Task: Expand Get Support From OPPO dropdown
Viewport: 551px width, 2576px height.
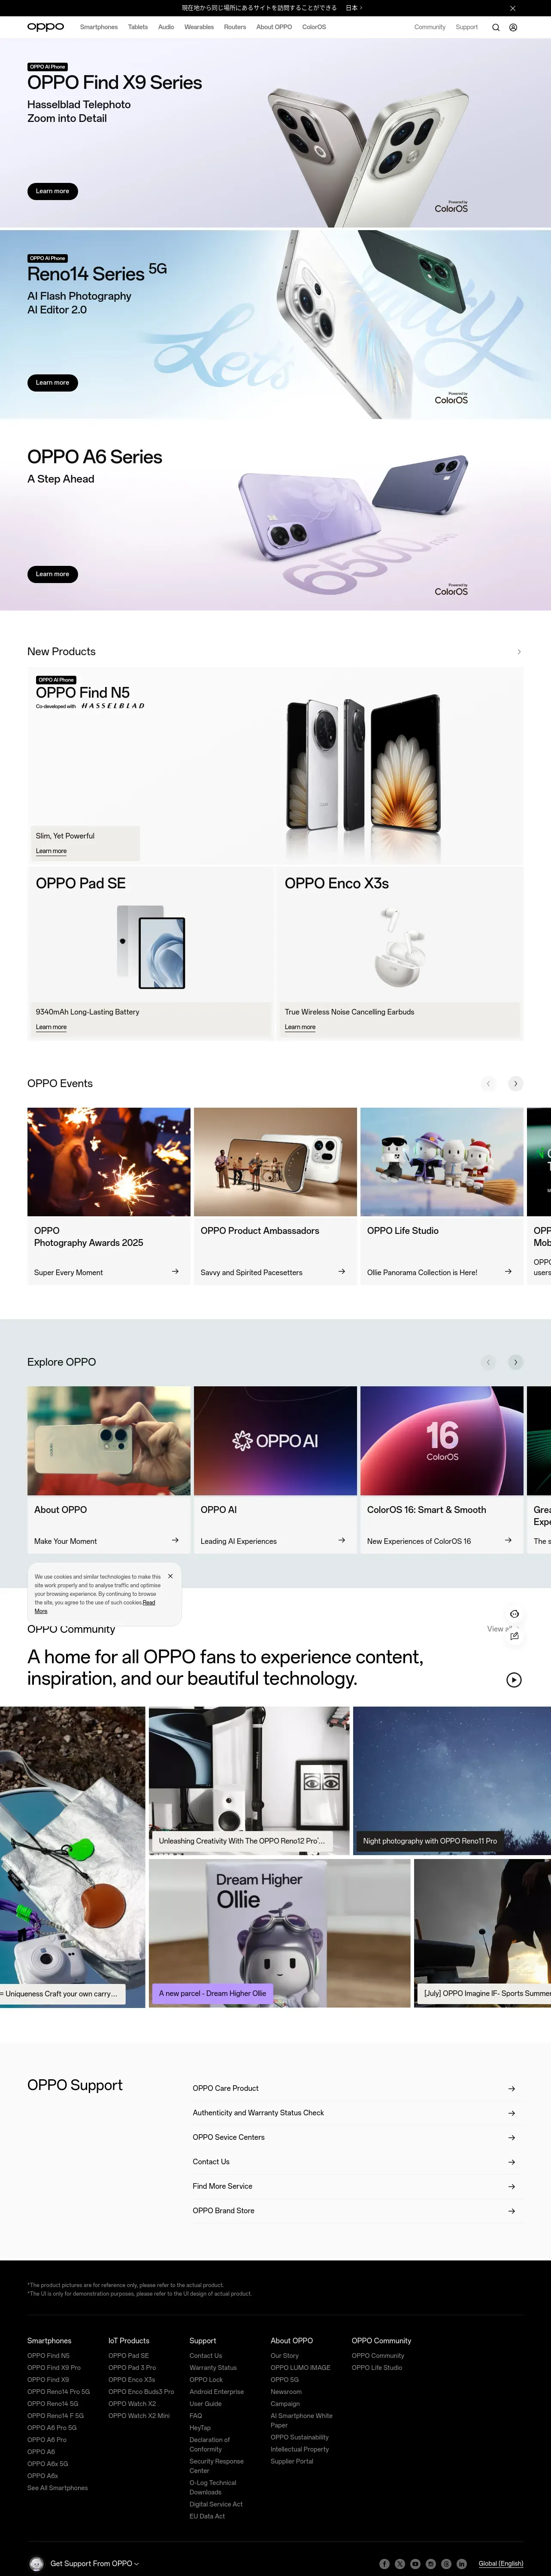Action: [94, 2563]
